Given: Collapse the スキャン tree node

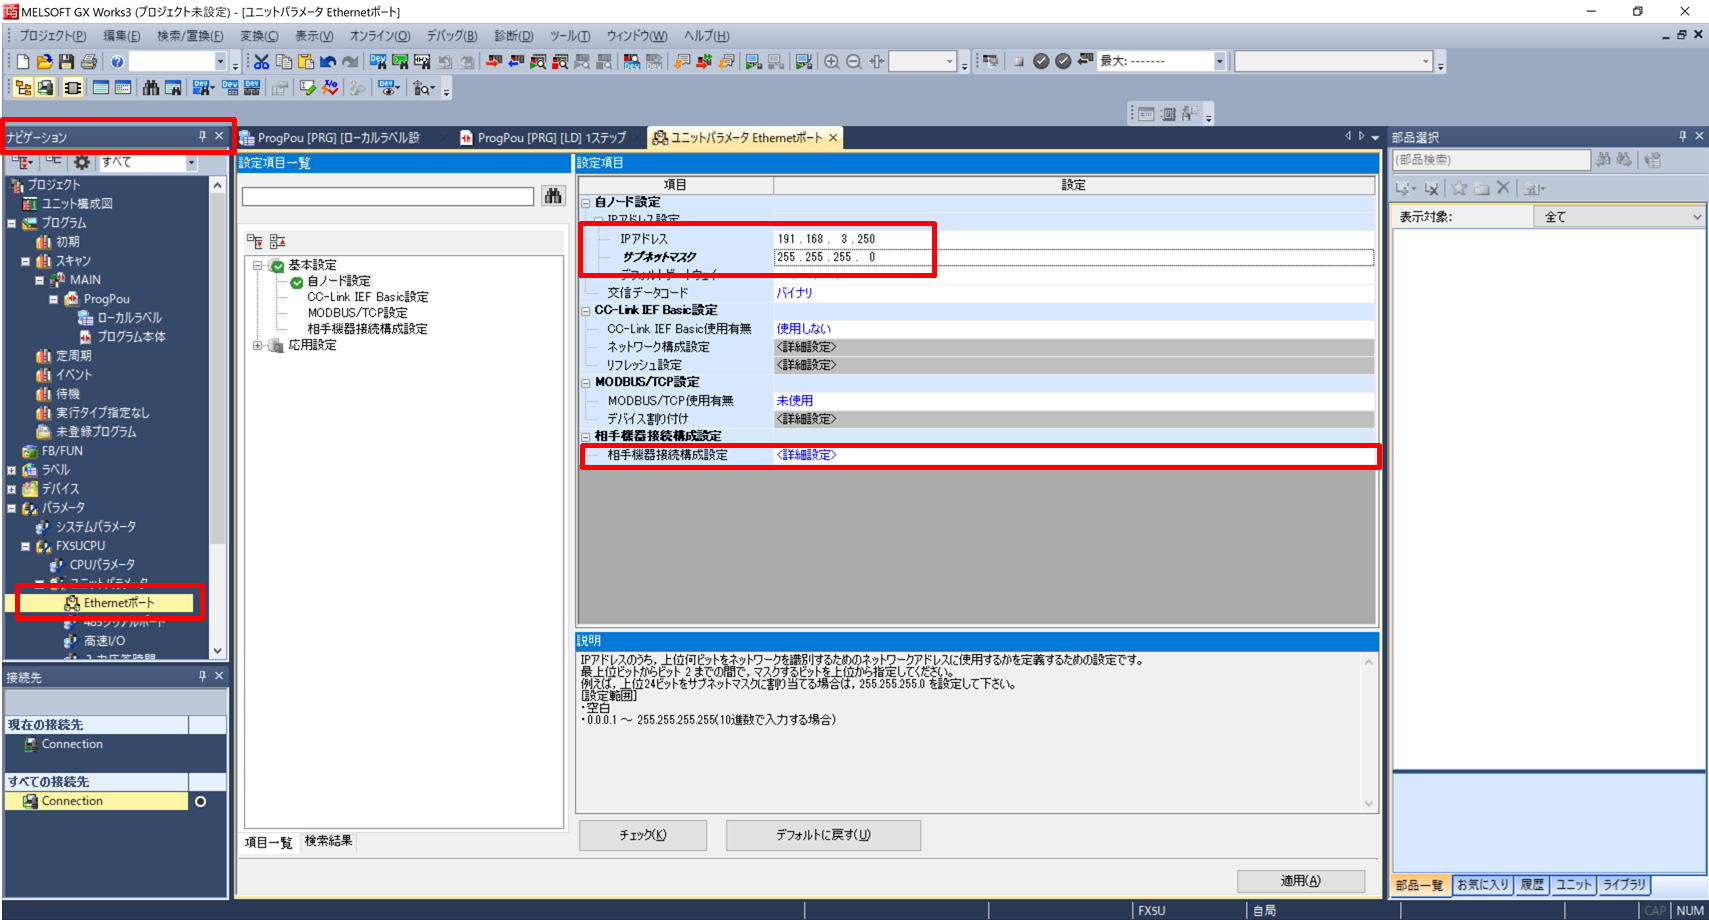Looking at the screenshot, I should [26, 261].
